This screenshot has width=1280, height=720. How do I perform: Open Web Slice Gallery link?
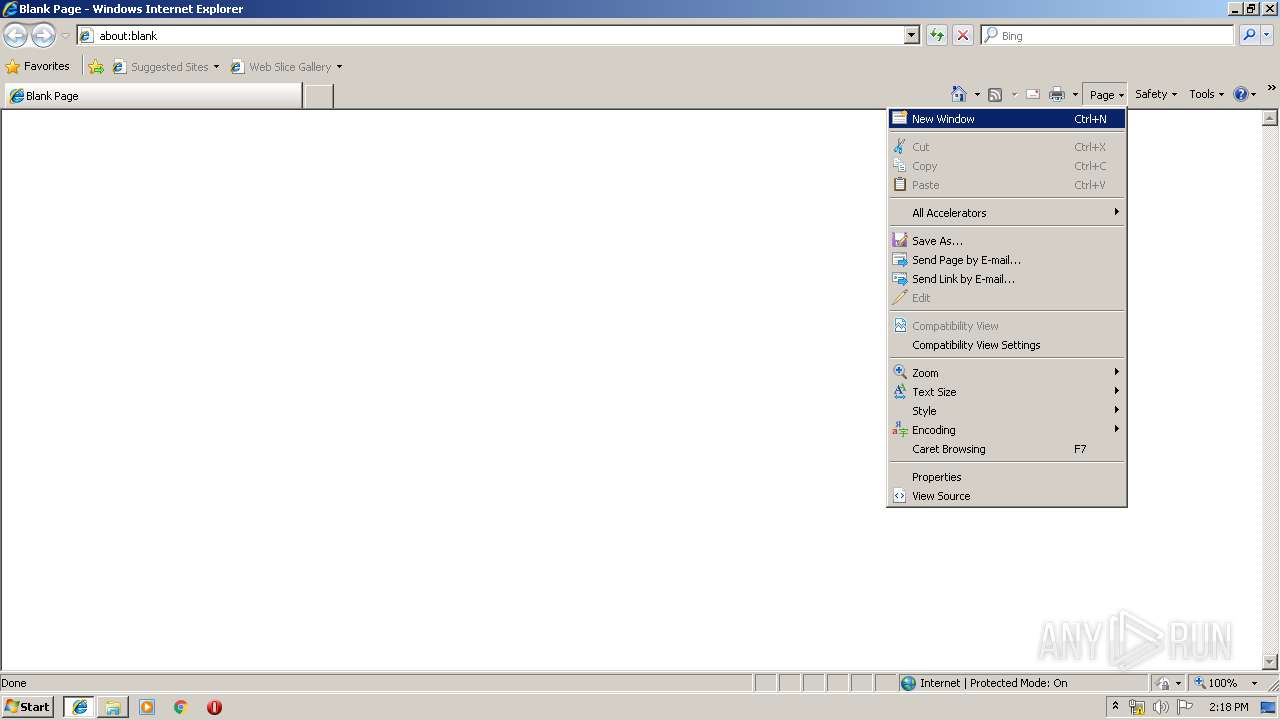(286, 67)
